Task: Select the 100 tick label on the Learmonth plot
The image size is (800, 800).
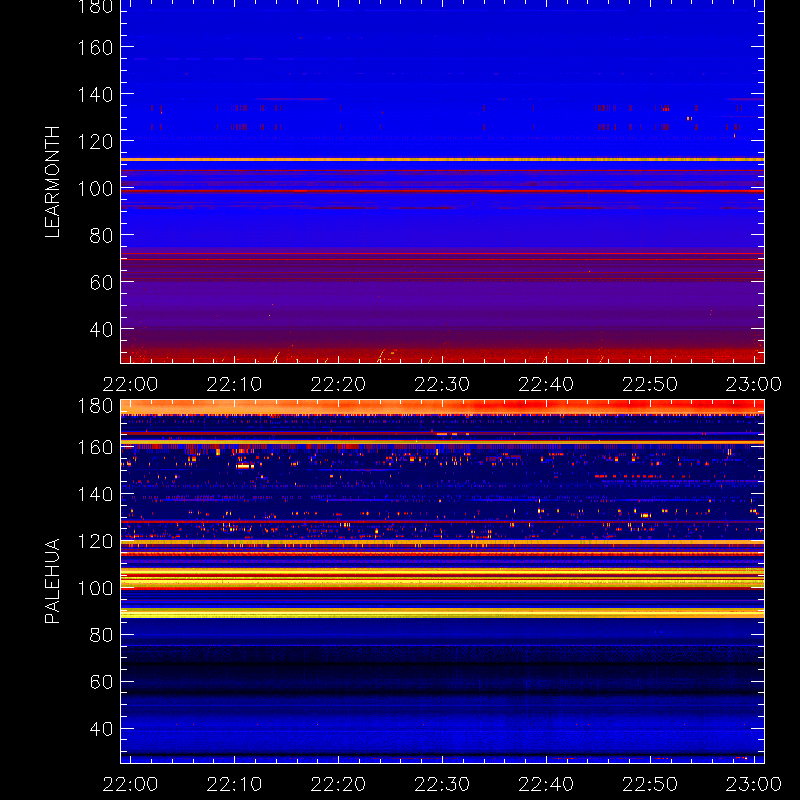Action: tap(95, 188)
